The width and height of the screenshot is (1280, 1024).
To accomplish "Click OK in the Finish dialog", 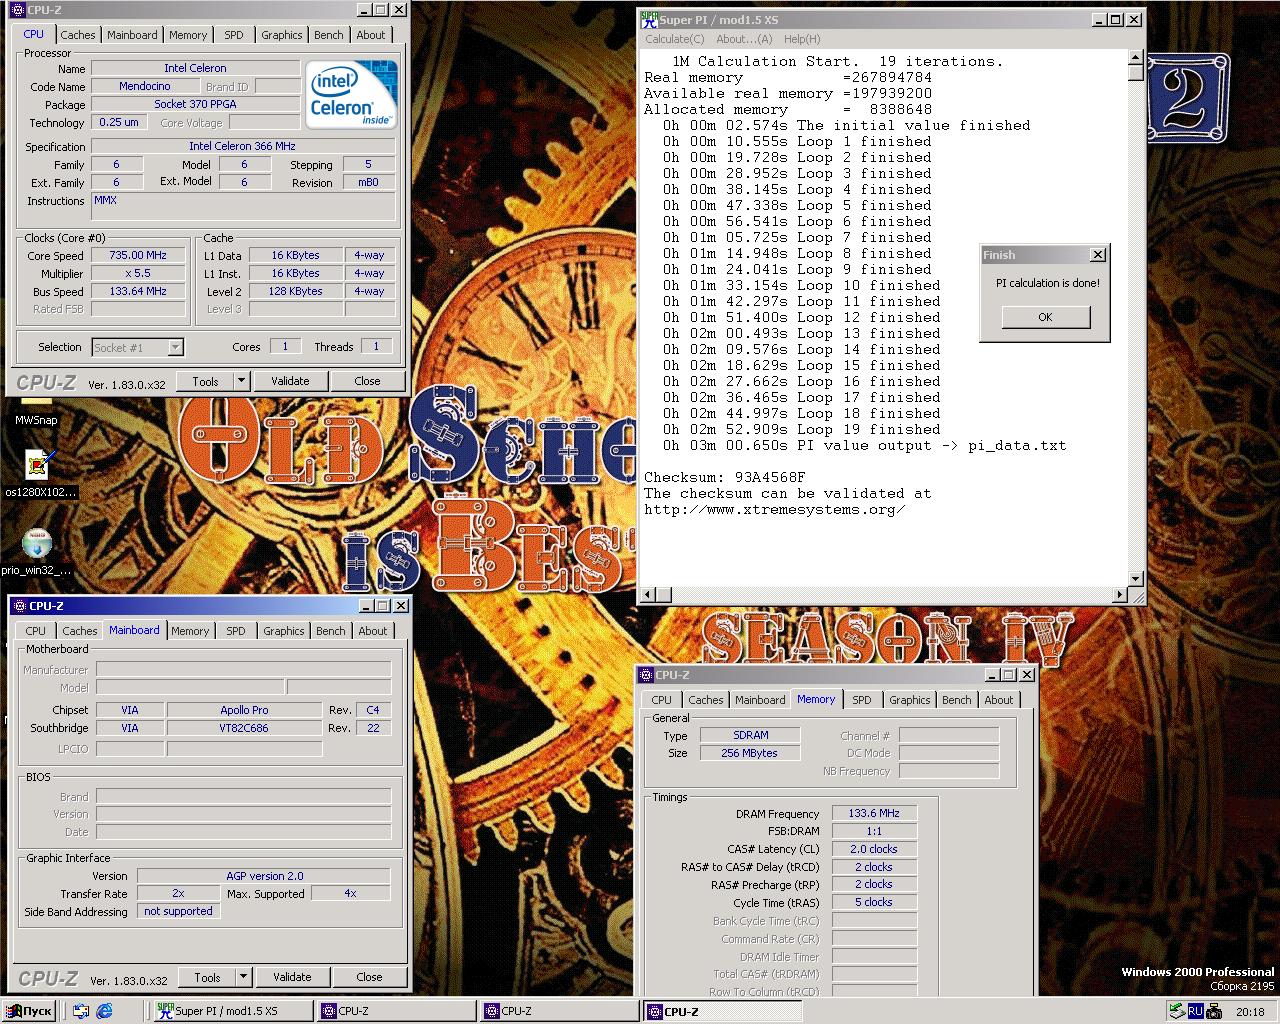I will (1045, 317).
